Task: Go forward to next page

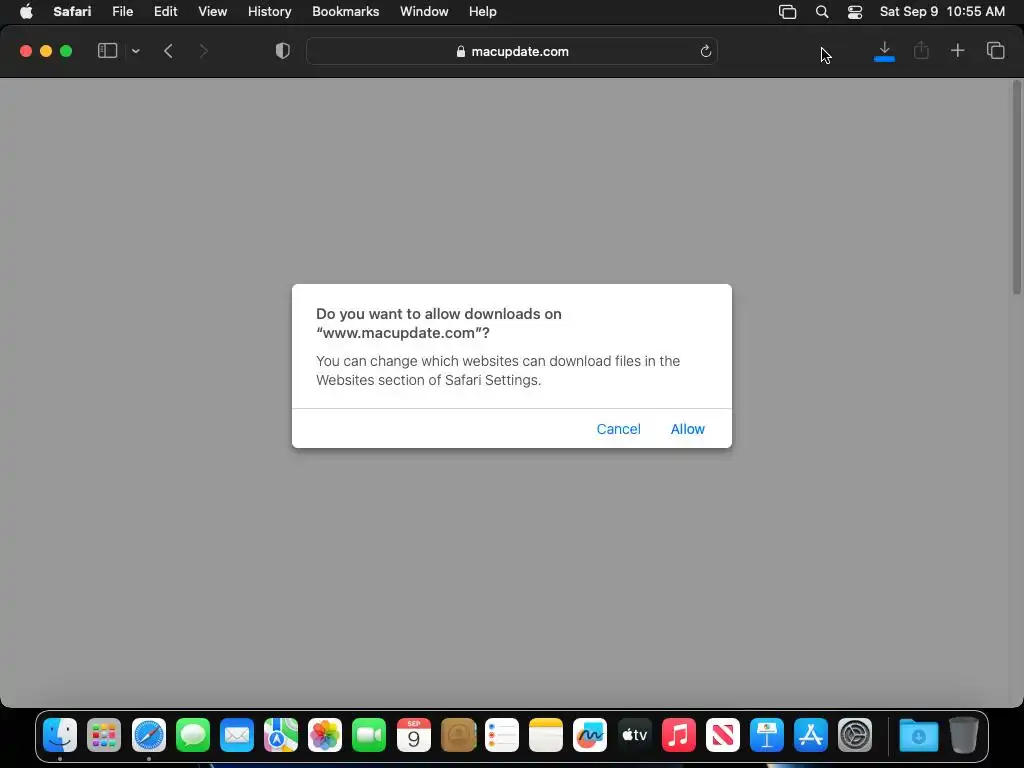Action: (x=203, y=51)
